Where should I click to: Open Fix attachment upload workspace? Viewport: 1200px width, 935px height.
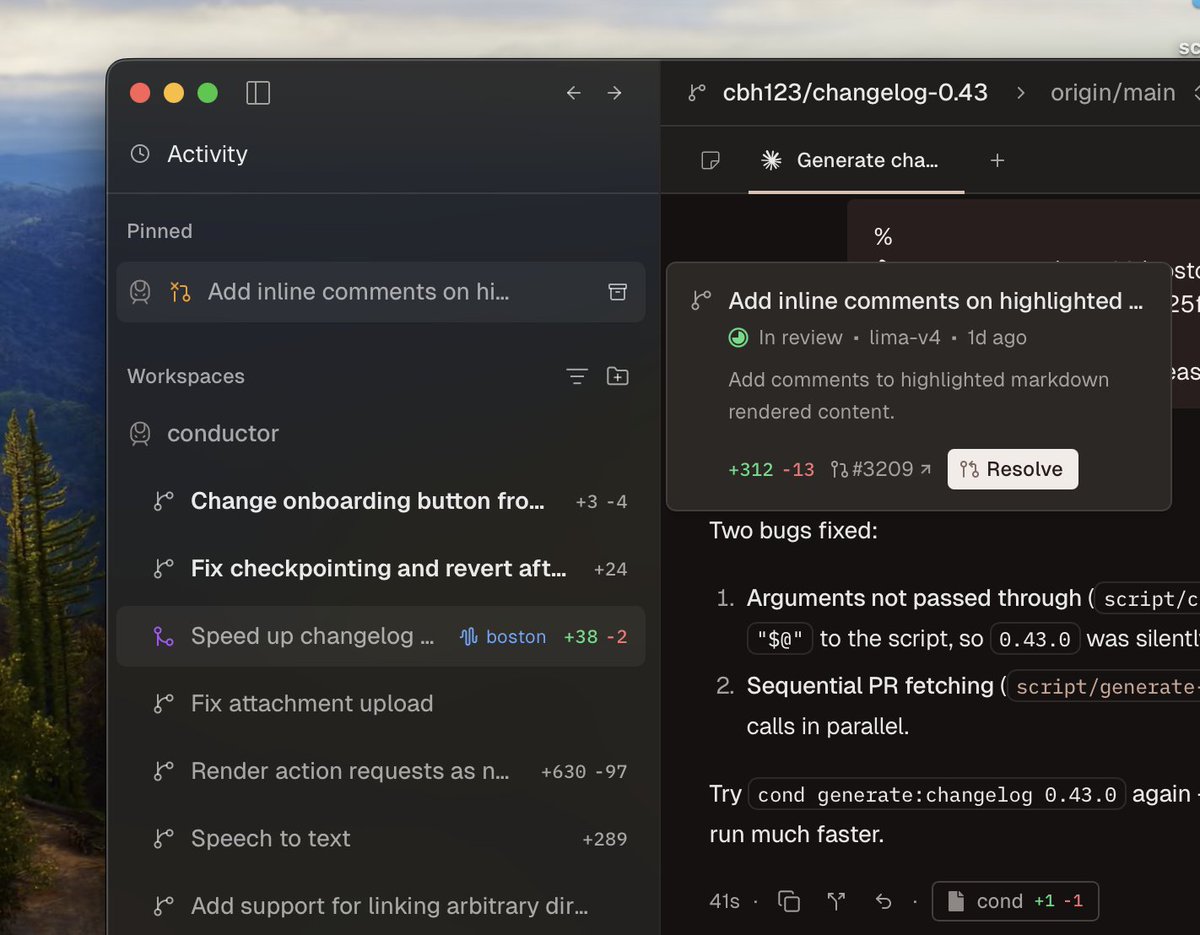coord(380,704)
